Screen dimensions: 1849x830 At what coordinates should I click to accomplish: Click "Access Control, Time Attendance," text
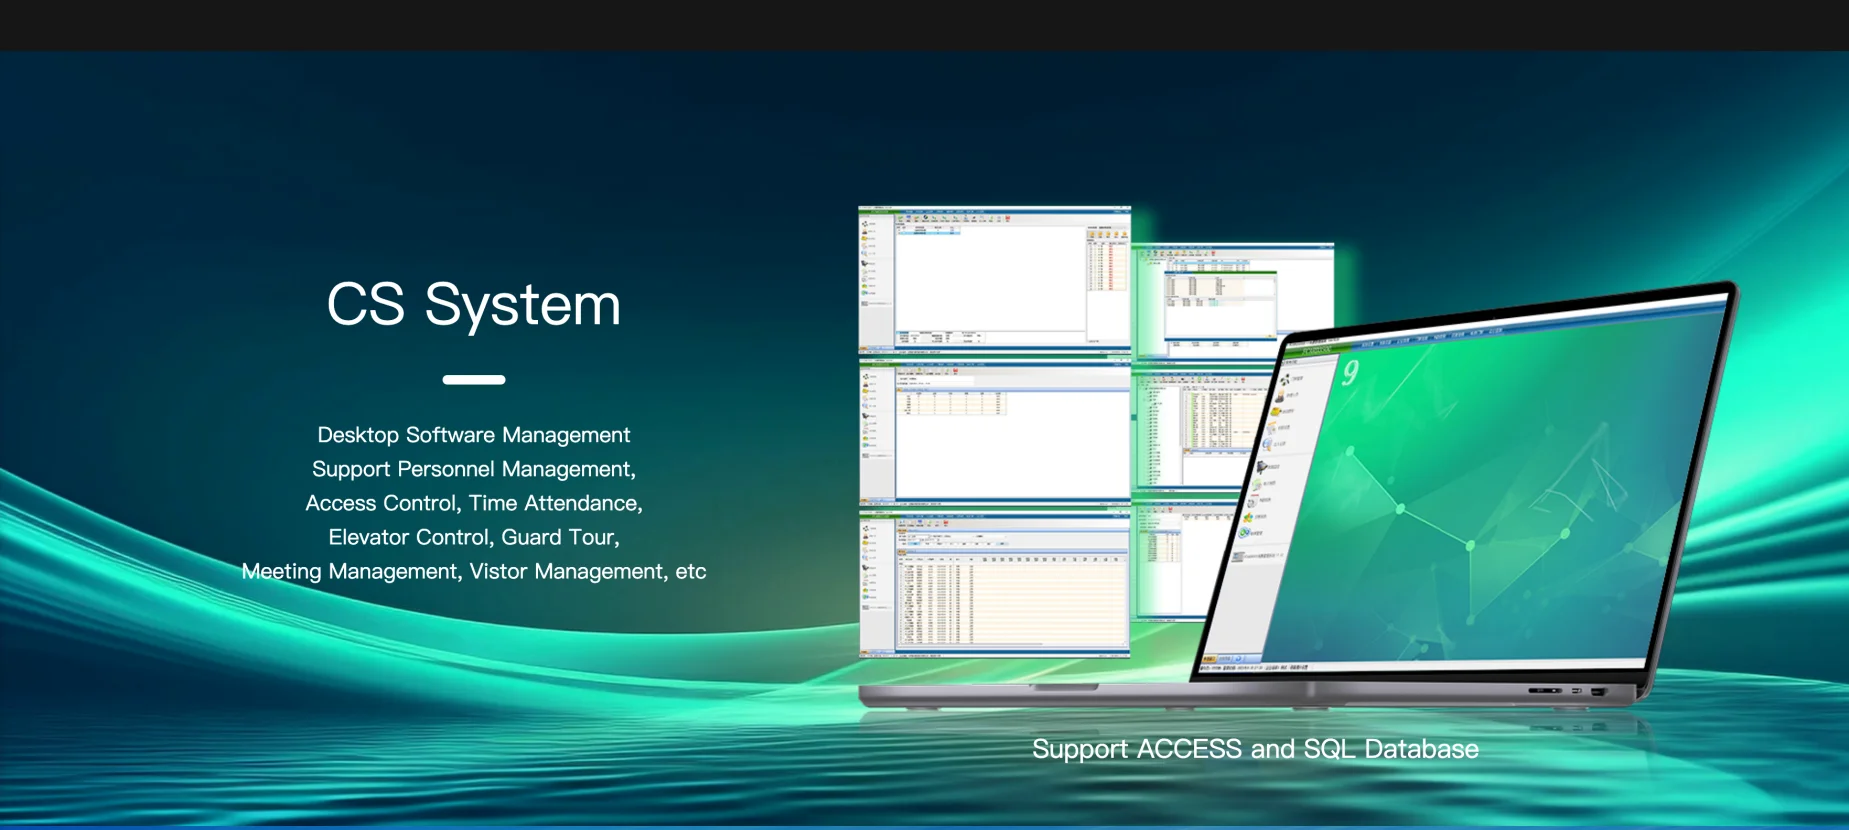474,503
